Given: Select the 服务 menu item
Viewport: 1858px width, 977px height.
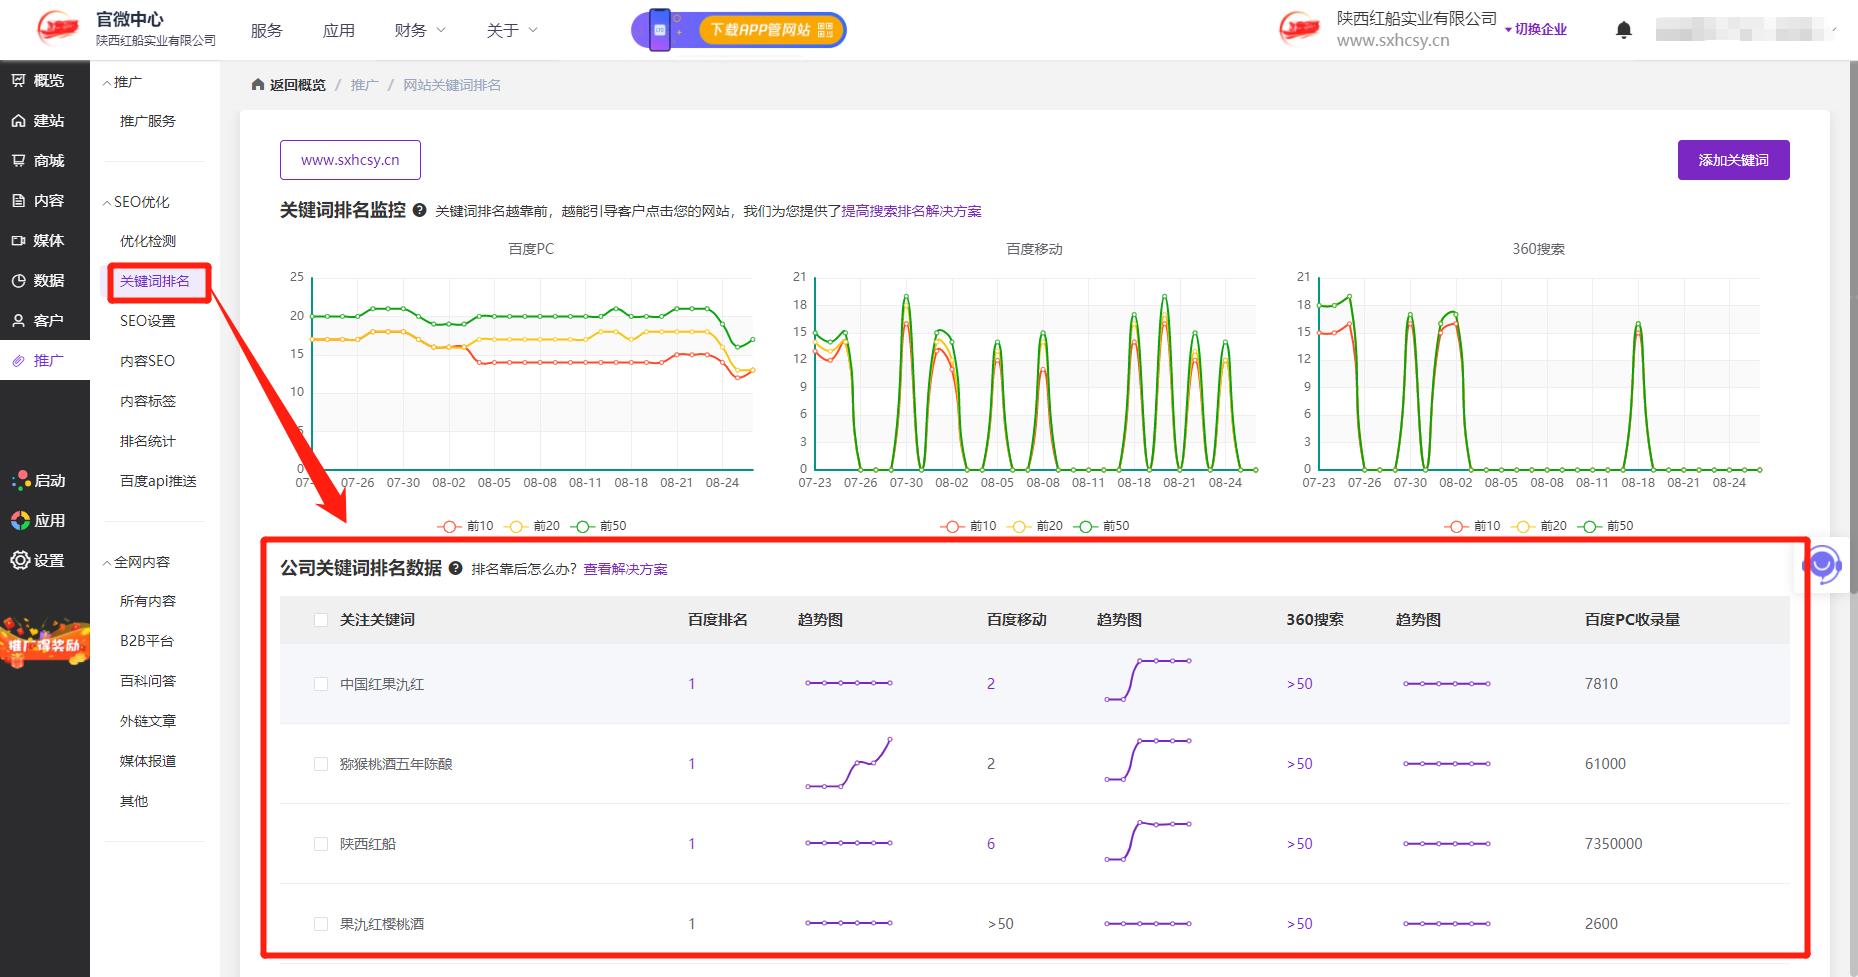Looking at the screenshot, I should click(x=266, y=30).
